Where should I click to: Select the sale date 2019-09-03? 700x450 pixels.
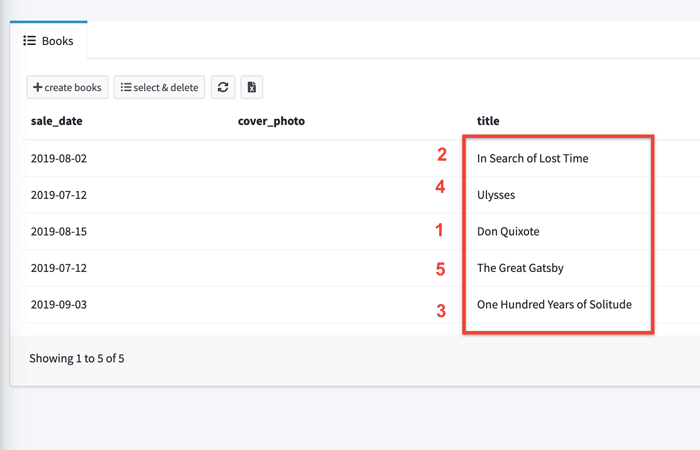click(59, 305)
